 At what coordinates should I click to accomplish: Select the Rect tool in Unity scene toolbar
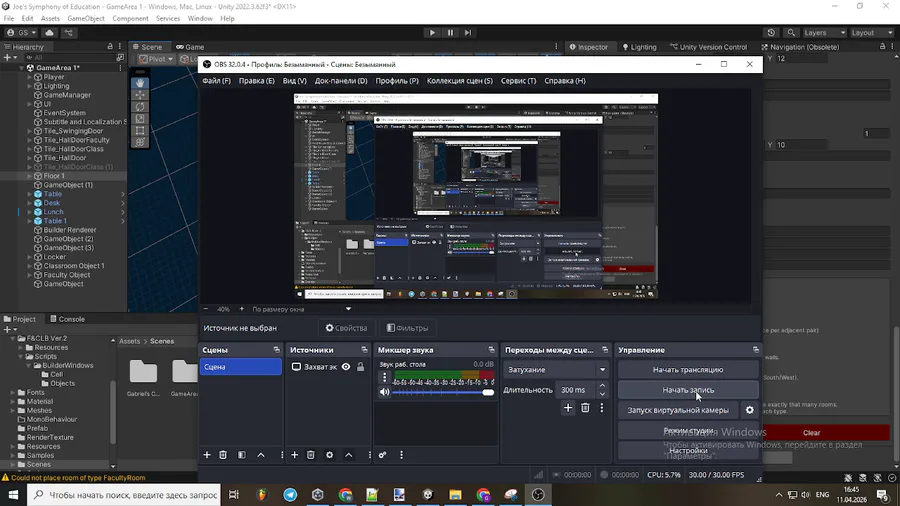[x=140, y=130]
